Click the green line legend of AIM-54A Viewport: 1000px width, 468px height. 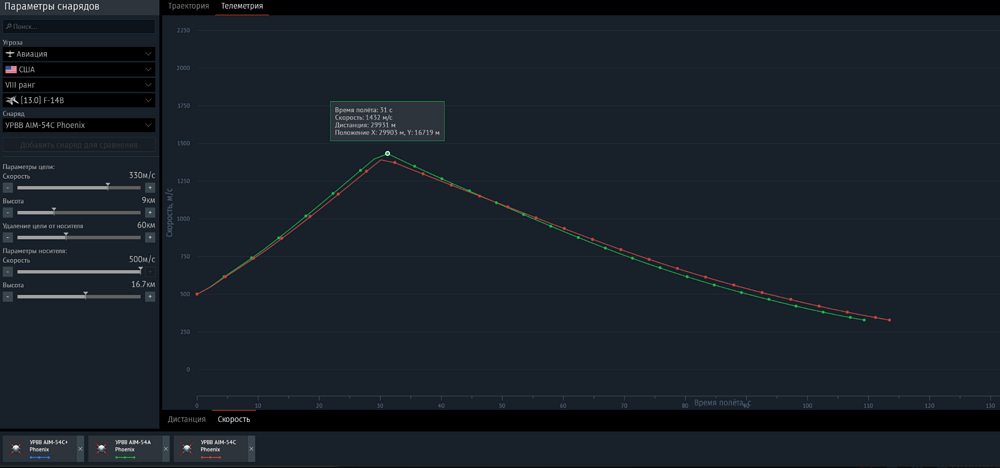point(125,458)
